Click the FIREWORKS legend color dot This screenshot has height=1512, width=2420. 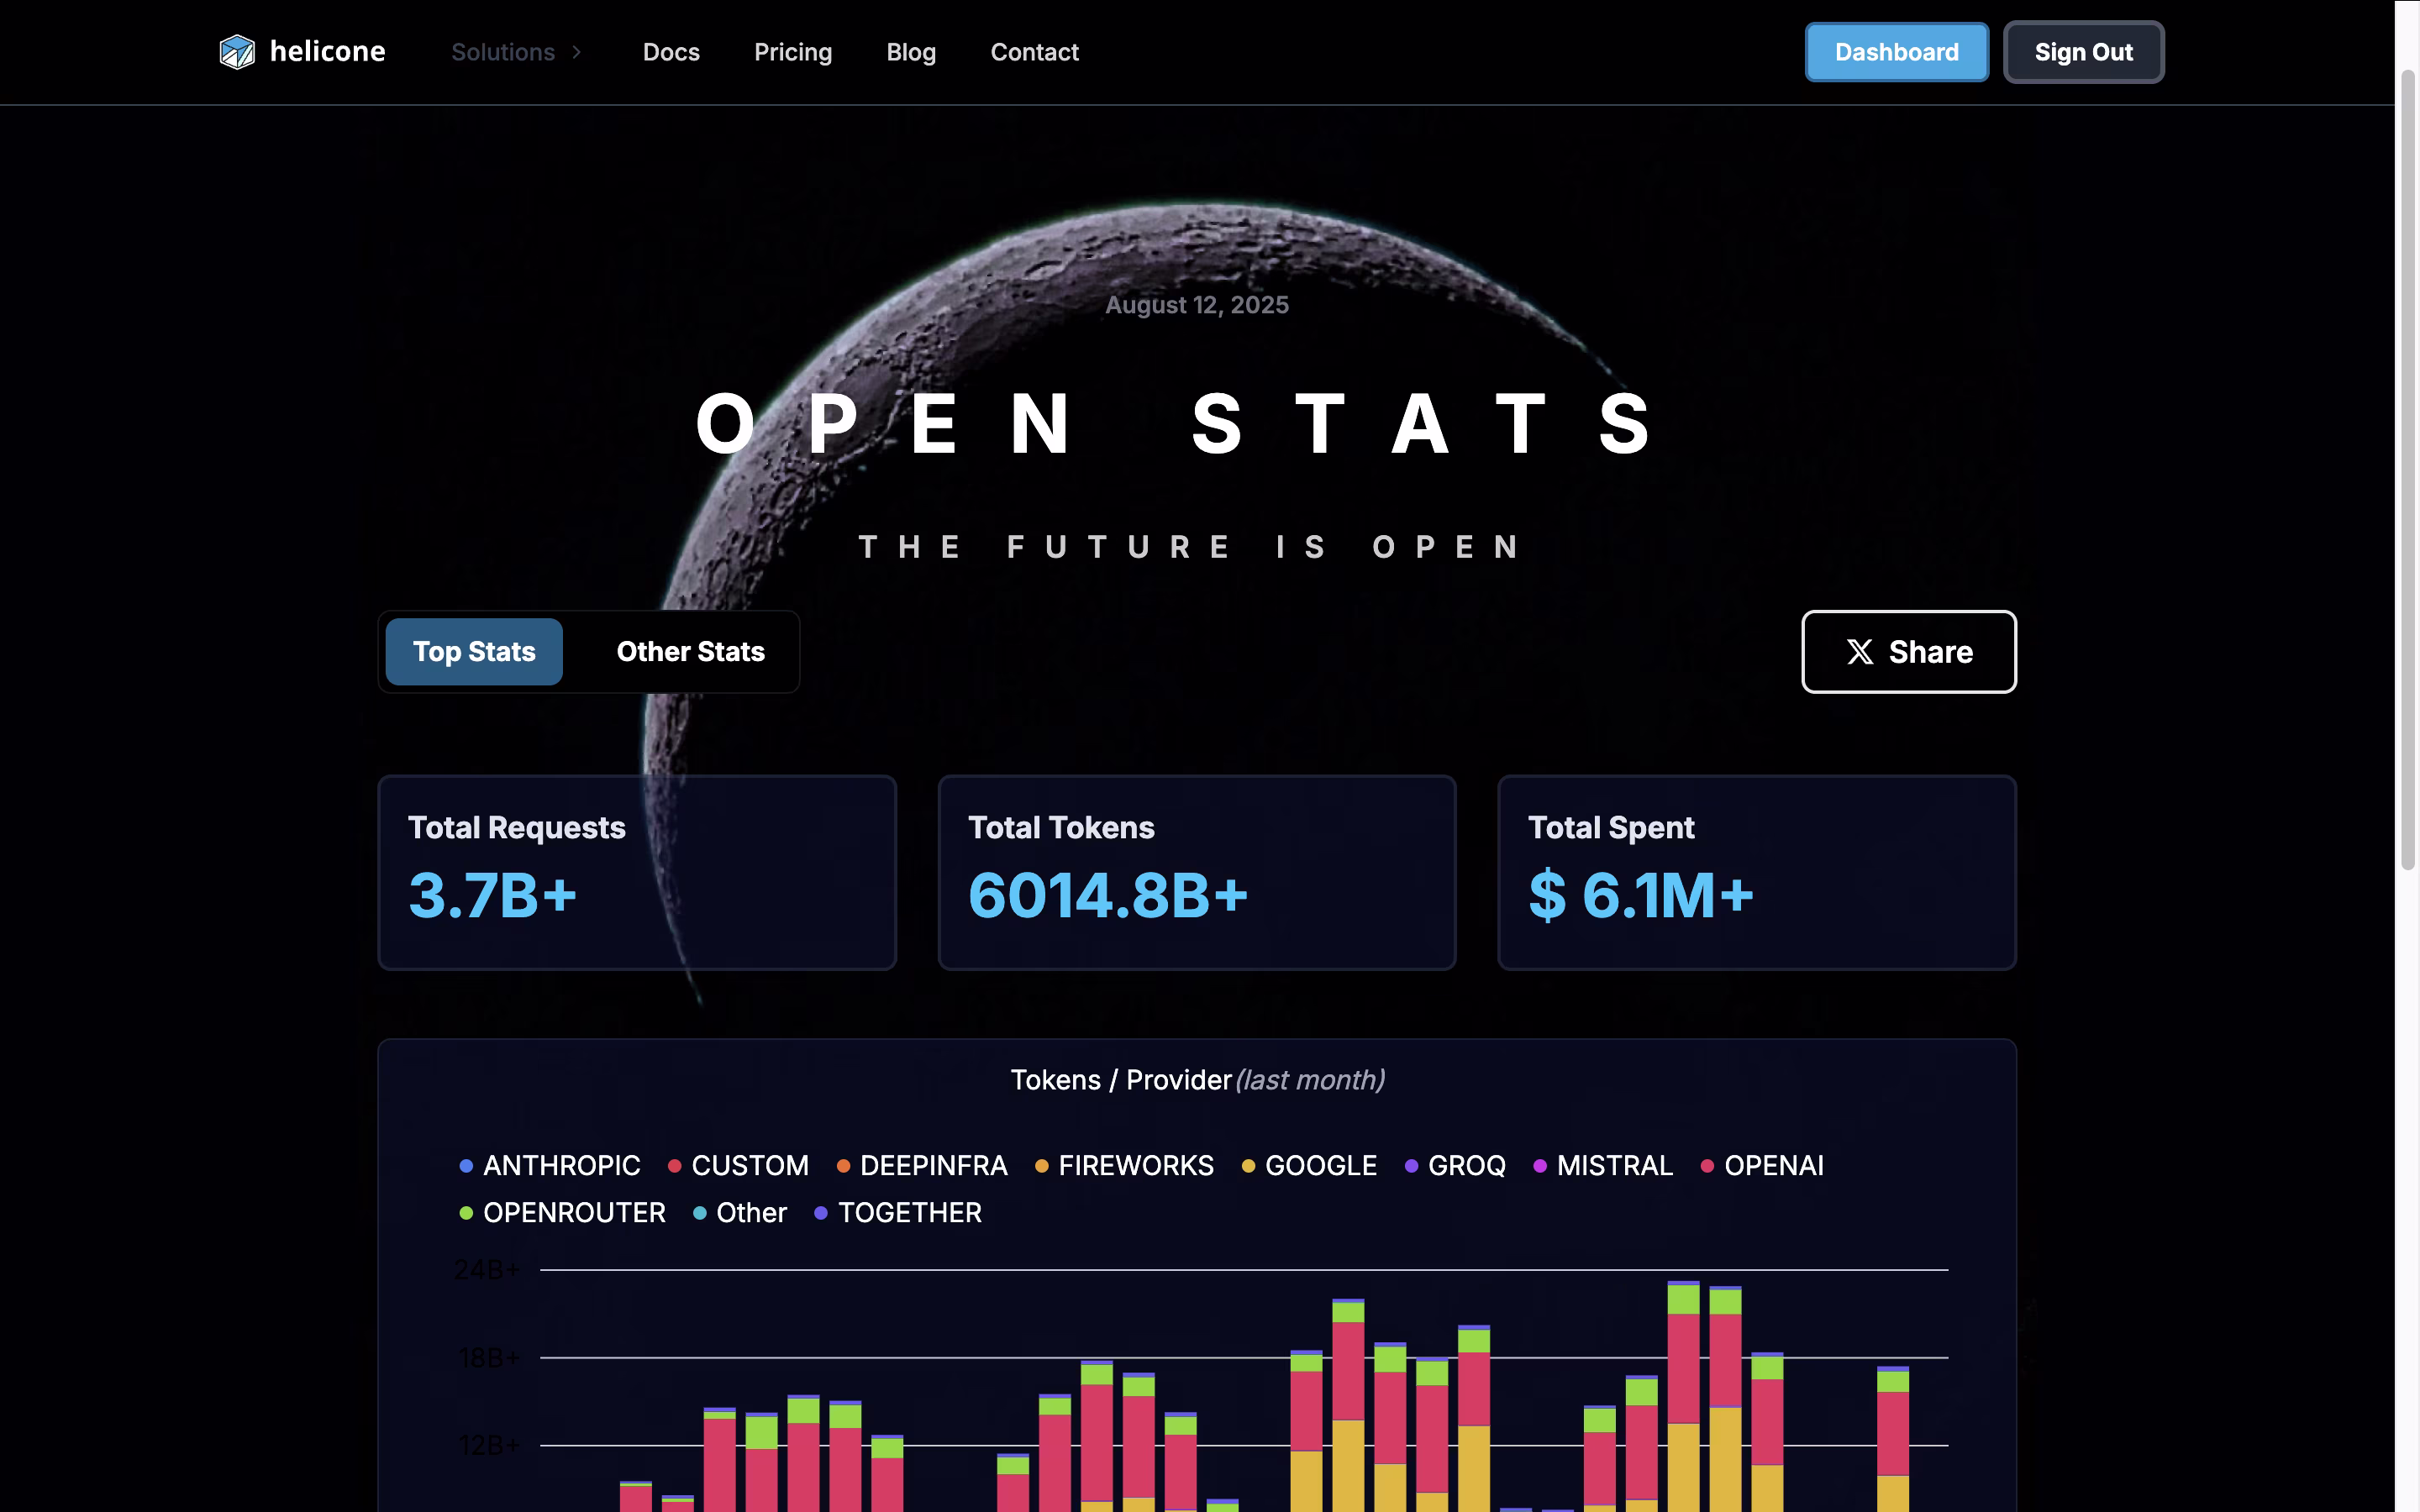pos(1041,1166)
